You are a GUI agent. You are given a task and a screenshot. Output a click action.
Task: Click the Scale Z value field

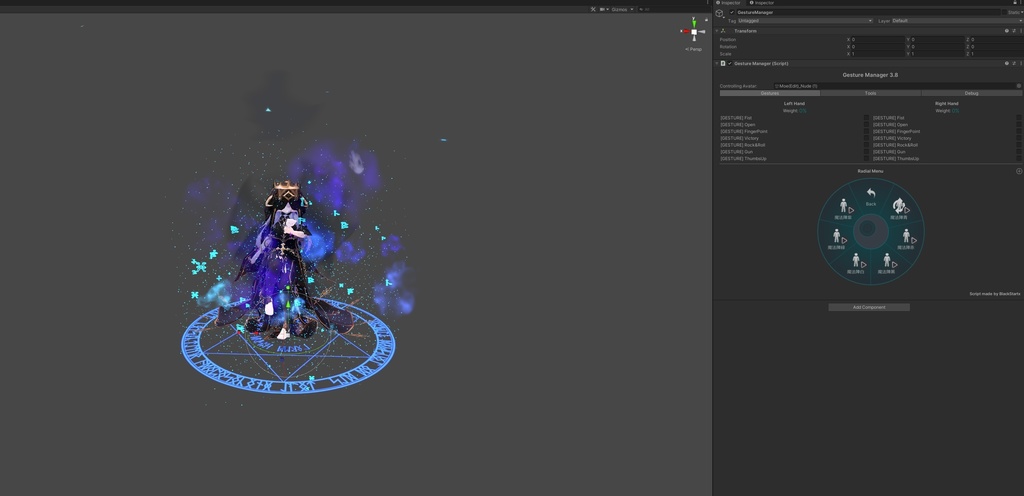coord(997,54)
